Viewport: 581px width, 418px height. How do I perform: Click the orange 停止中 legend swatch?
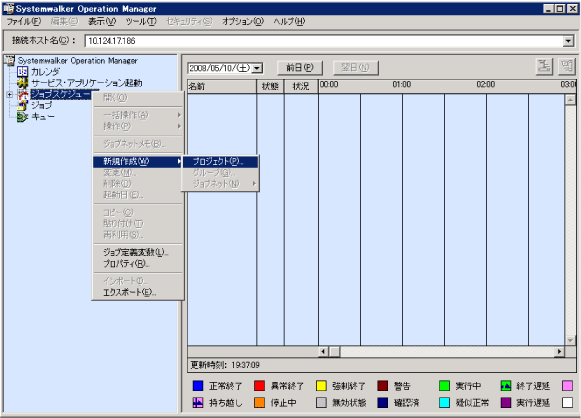click(x=259, y=402)
